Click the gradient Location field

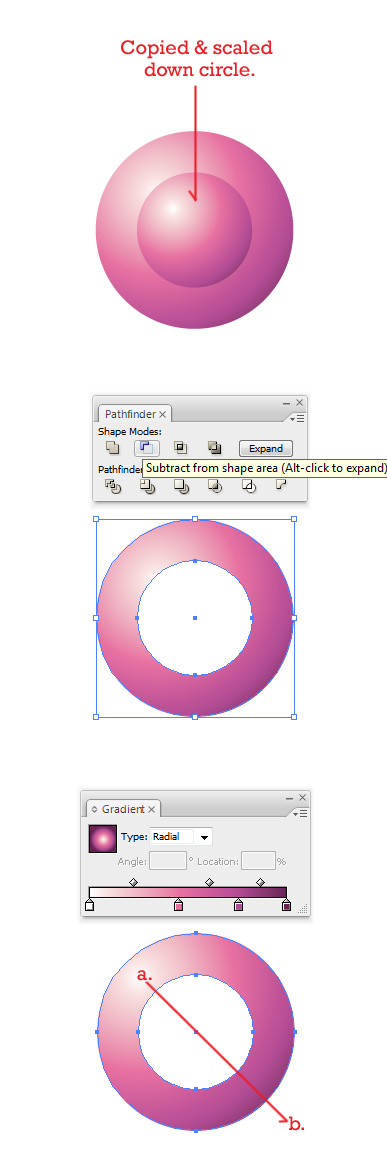point(258,861)
